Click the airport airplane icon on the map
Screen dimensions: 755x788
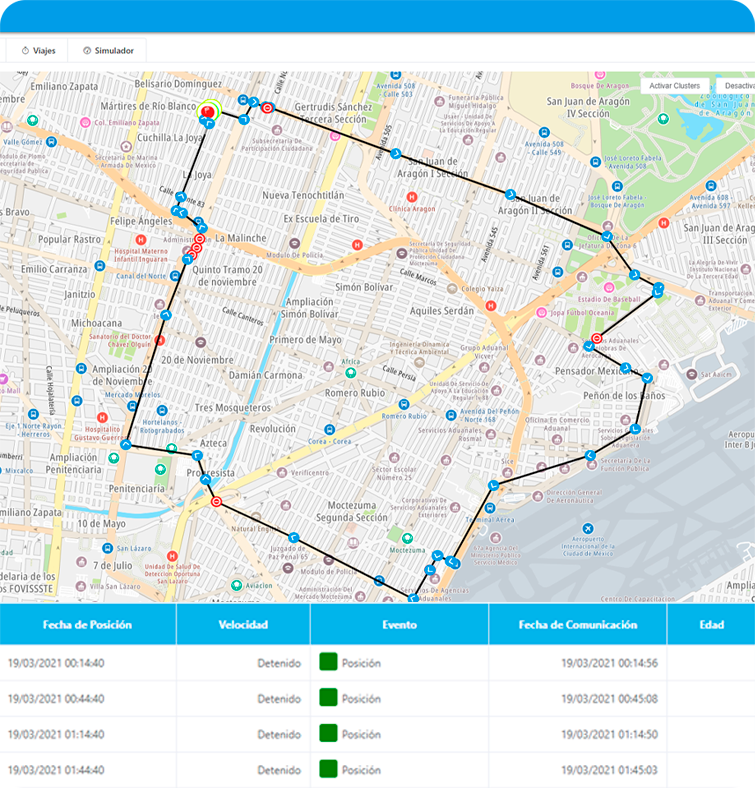click(587, 528)
